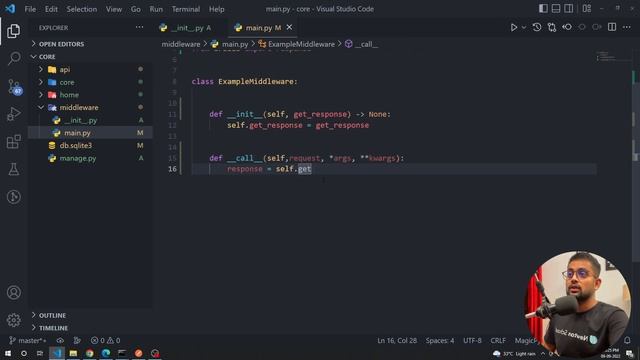The image size is (640, 360).
Task: Click the master branch status item
Action: (28, 340)
